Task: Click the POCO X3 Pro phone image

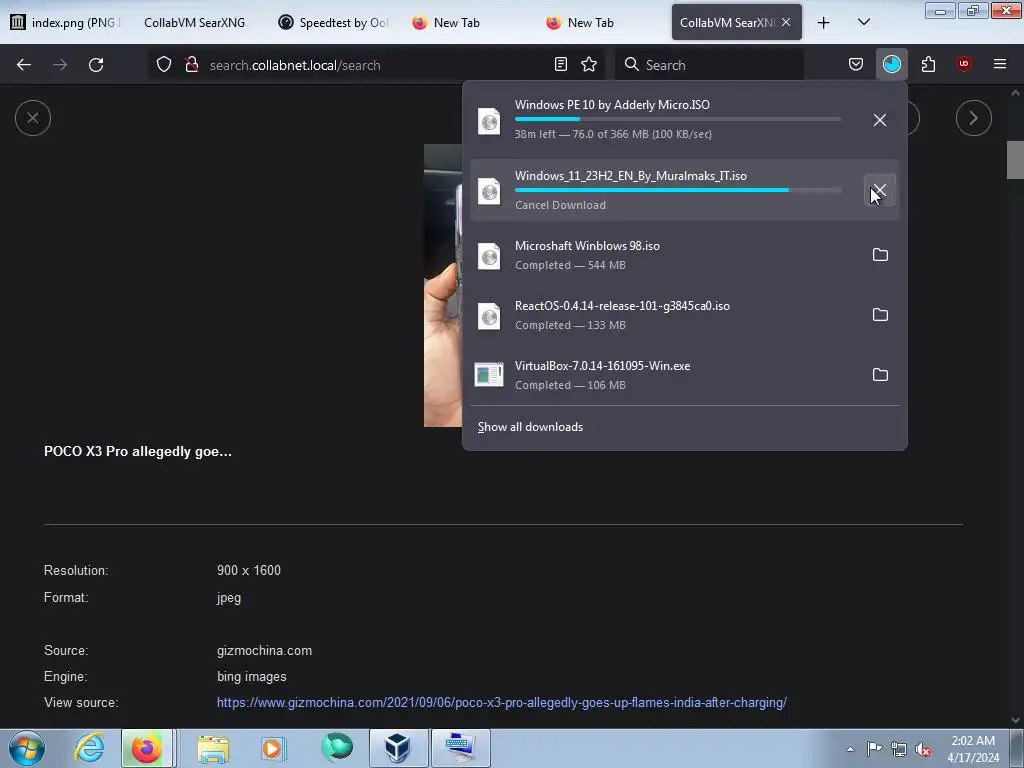Action: click(443, 285)
